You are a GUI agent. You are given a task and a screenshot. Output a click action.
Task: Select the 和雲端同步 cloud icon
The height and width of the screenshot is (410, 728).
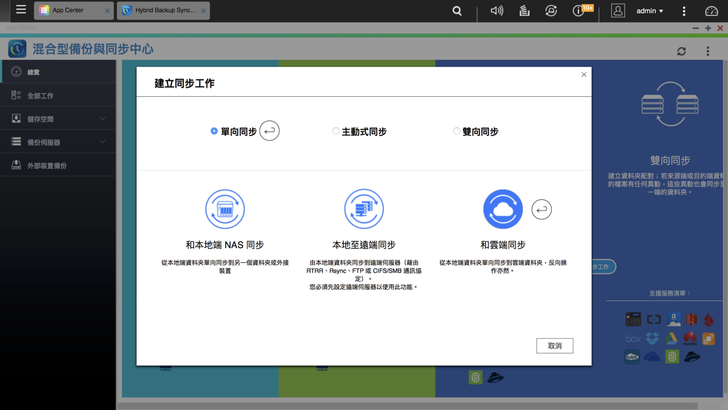point(503,210)
